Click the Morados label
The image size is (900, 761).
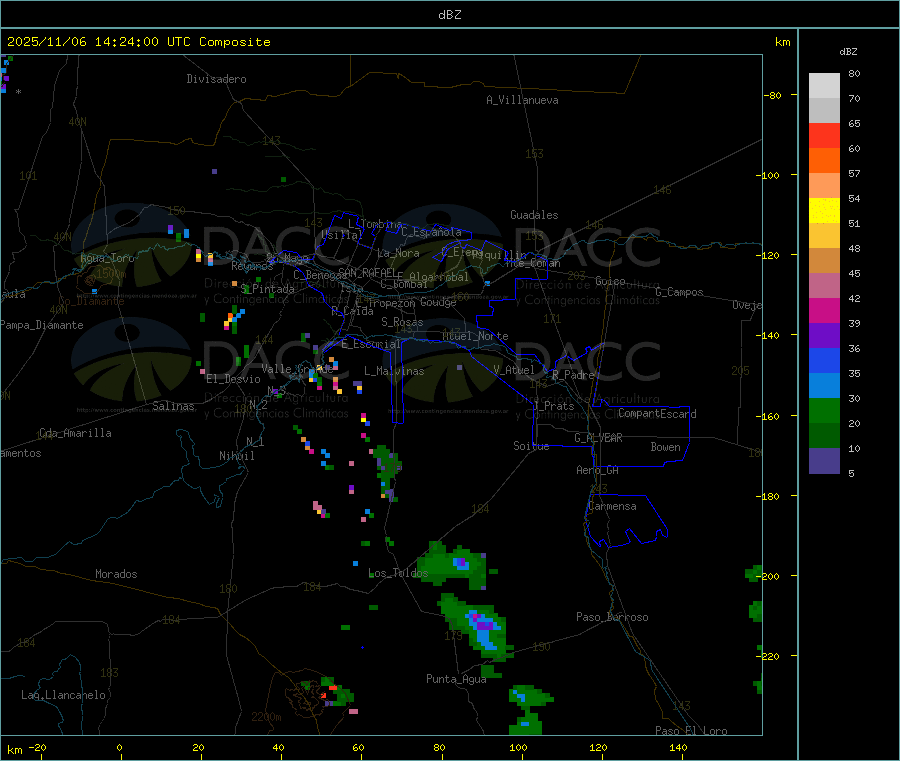tap(117, 574)
